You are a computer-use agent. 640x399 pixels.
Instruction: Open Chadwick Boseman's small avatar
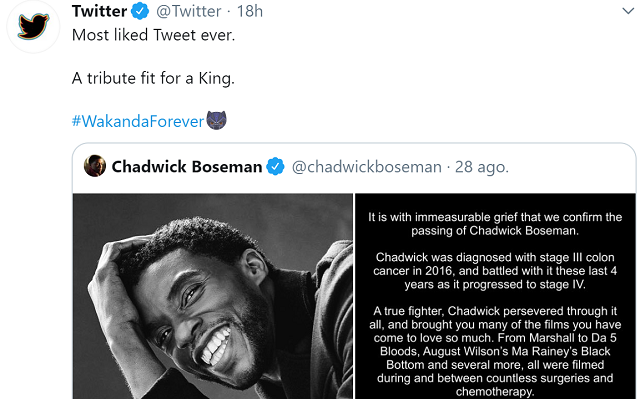(x=95, y=166)
